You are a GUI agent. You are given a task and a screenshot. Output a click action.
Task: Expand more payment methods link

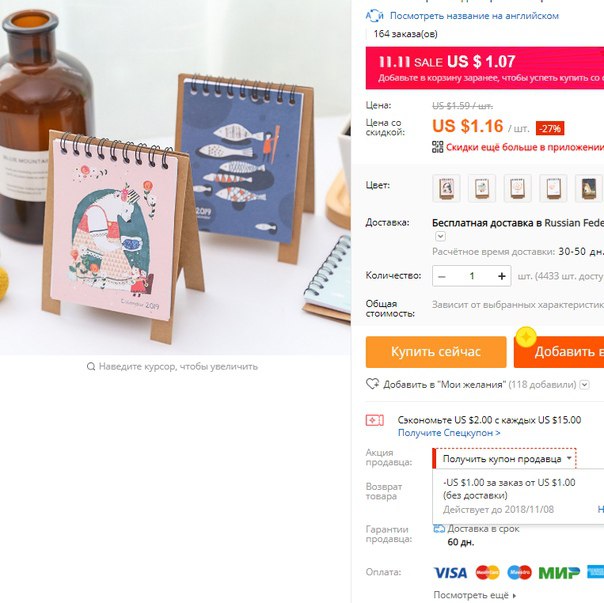475,595
